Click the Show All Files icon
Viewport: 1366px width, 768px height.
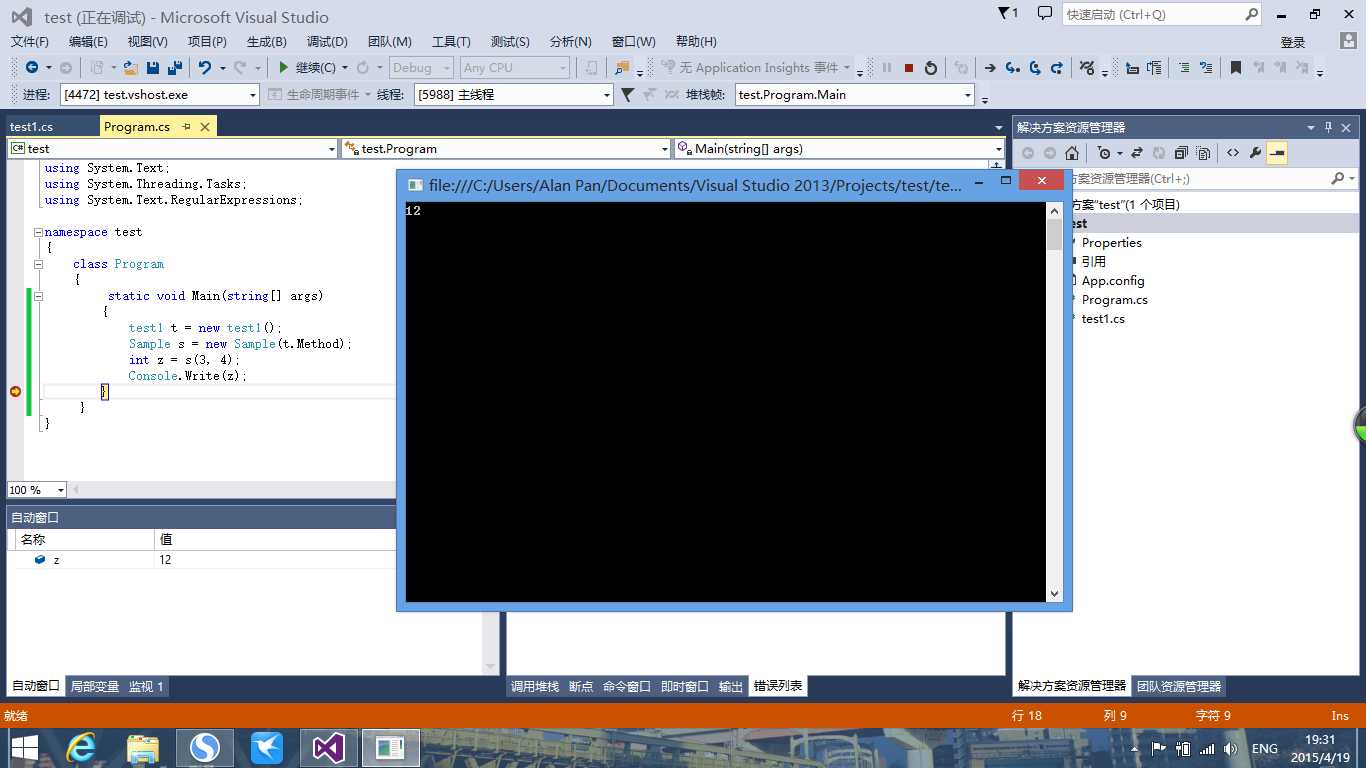pos(1203,153)
